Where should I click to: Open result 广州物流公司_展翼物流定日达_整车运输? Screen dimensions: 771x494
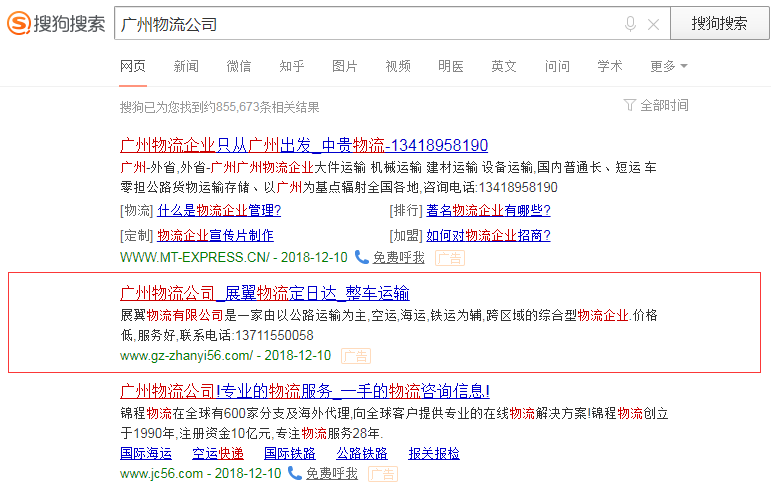coord(265,293)
